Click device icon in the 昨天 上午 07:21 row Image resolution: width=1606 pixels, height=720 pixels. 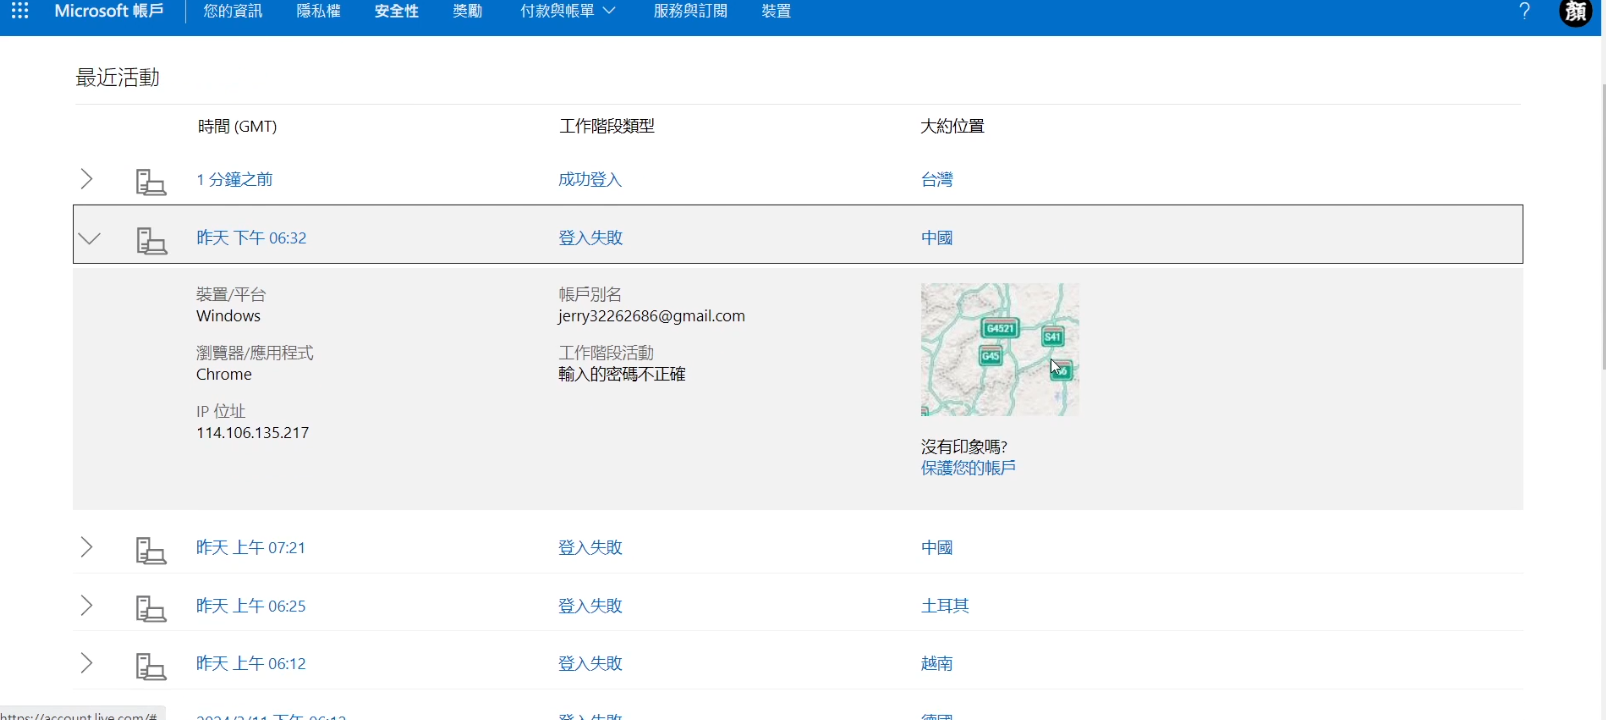[x=151, y=550]
